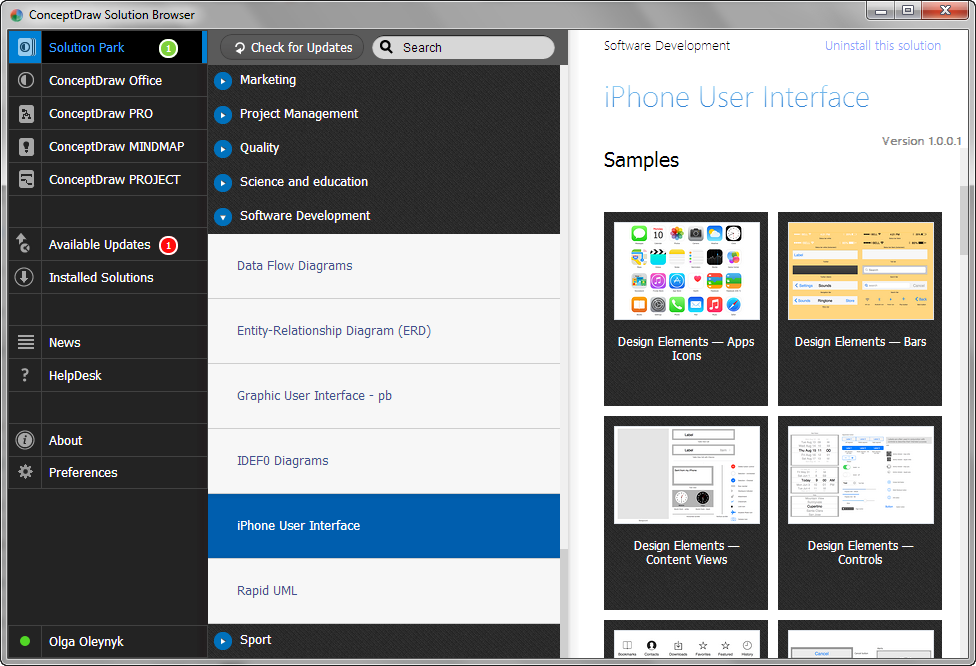This screenshot has width=976, height=666.
Task: Select Entity-Relationship Diagram (ERD) solution
Action: 384,331
